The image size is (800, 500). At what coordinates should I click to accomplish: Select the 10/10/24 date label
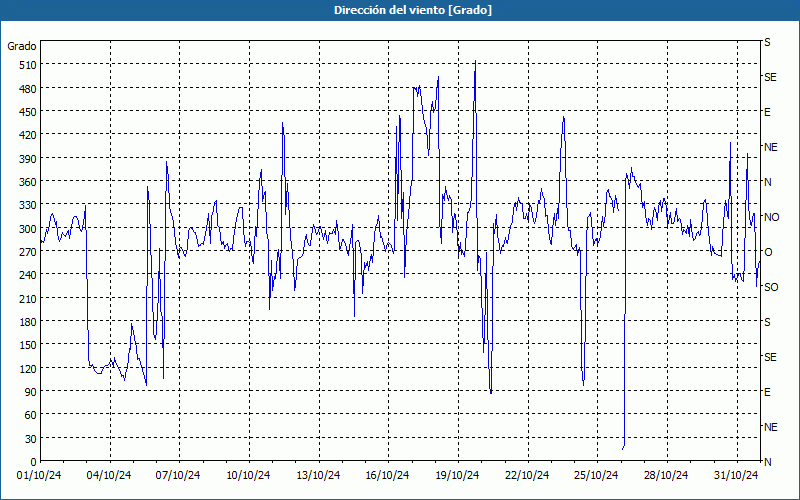click(x=248, y=476)
